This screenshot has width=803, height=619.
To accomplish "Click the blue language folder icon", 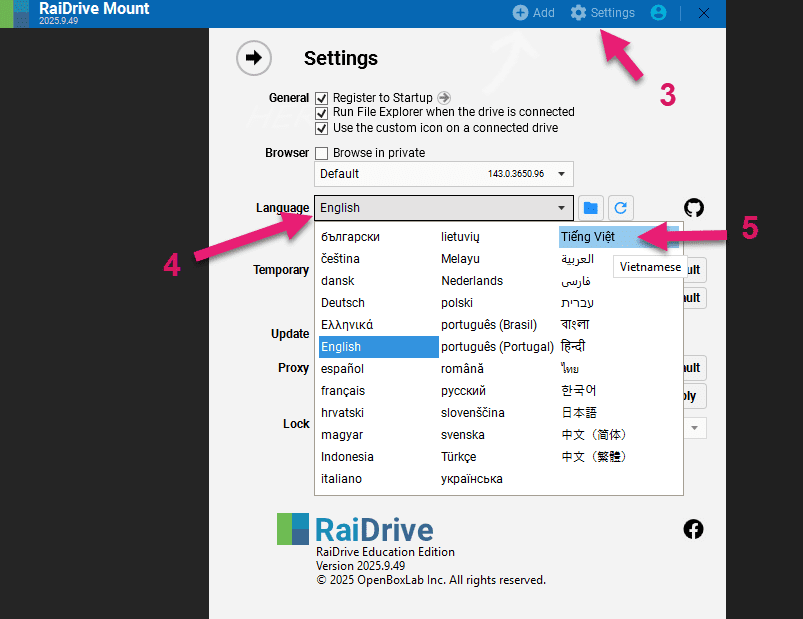I will coord(591,208).
